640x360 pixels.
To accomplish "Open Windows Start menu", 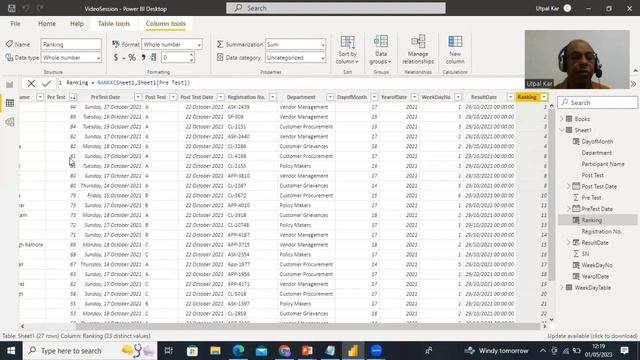I will [x=11, y=351].
